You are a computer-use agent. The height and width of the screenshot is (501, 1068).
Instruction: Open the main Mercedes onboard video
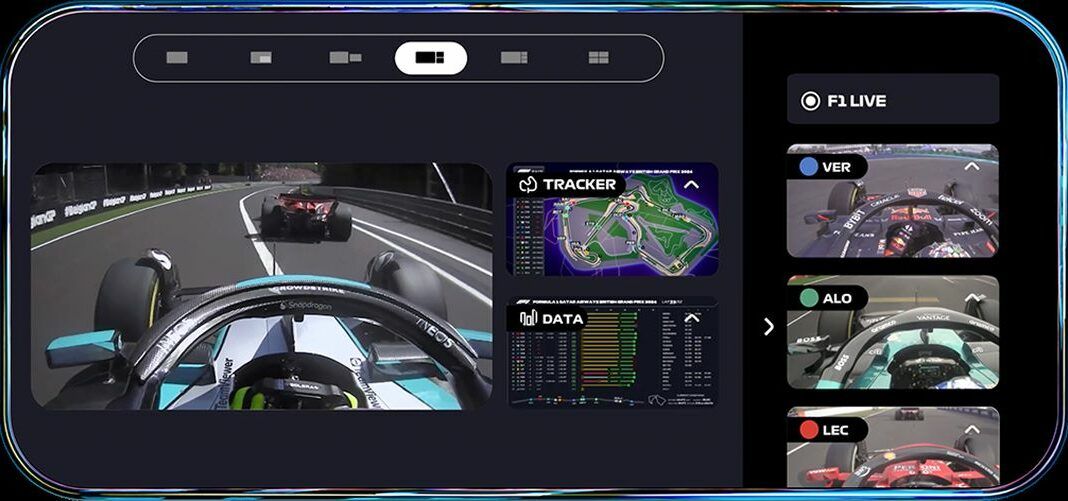point(262,286)
